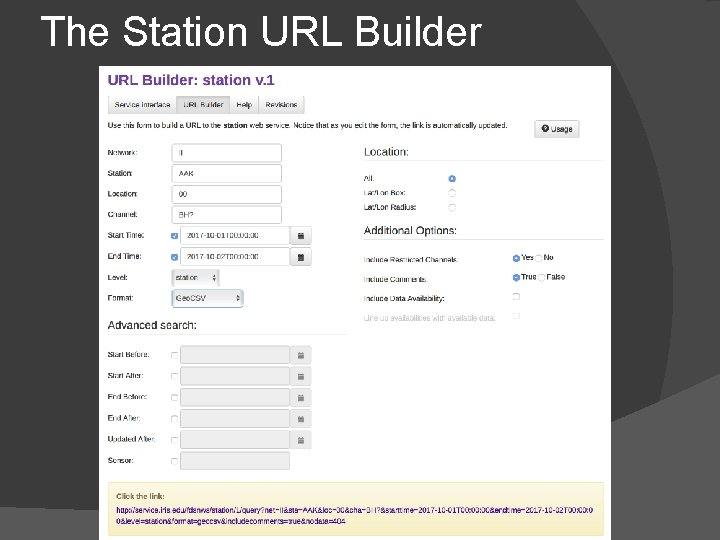Enable the End Before checkbox

point(174,397)
